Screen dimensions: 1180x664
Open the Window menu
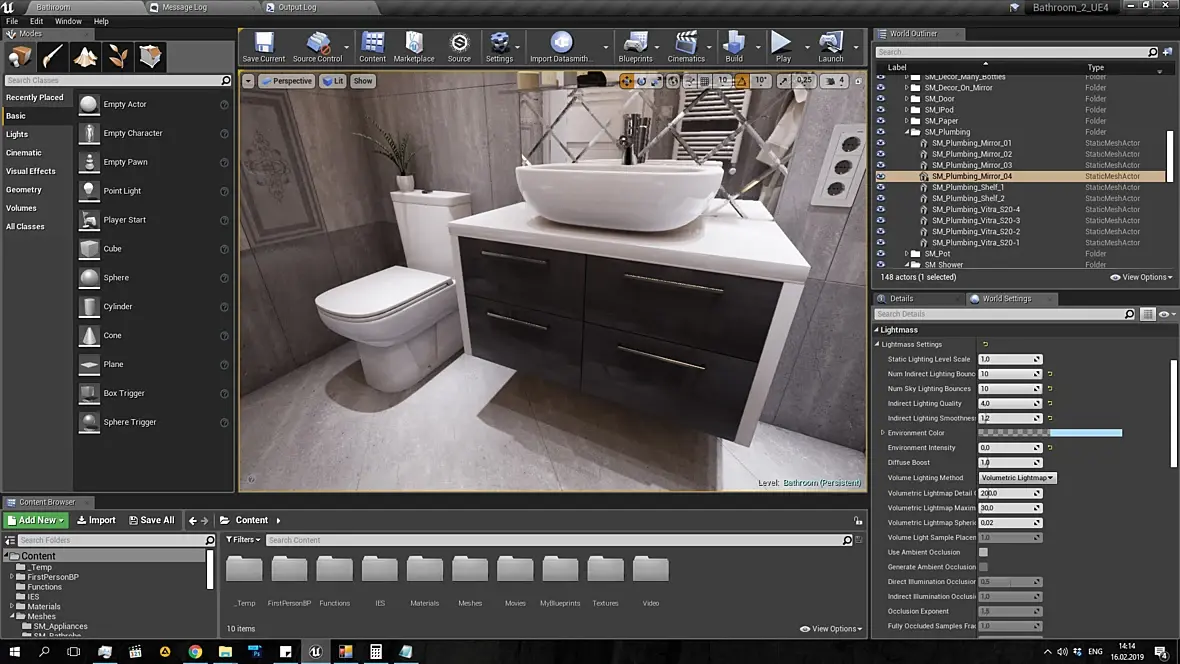[x=68, y=21]
